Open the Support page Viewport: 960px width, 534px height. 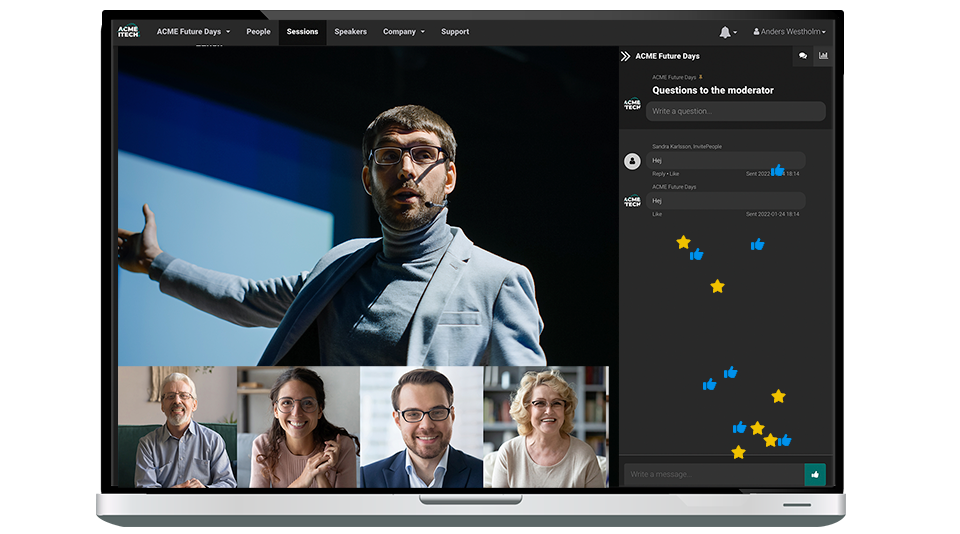455,32
